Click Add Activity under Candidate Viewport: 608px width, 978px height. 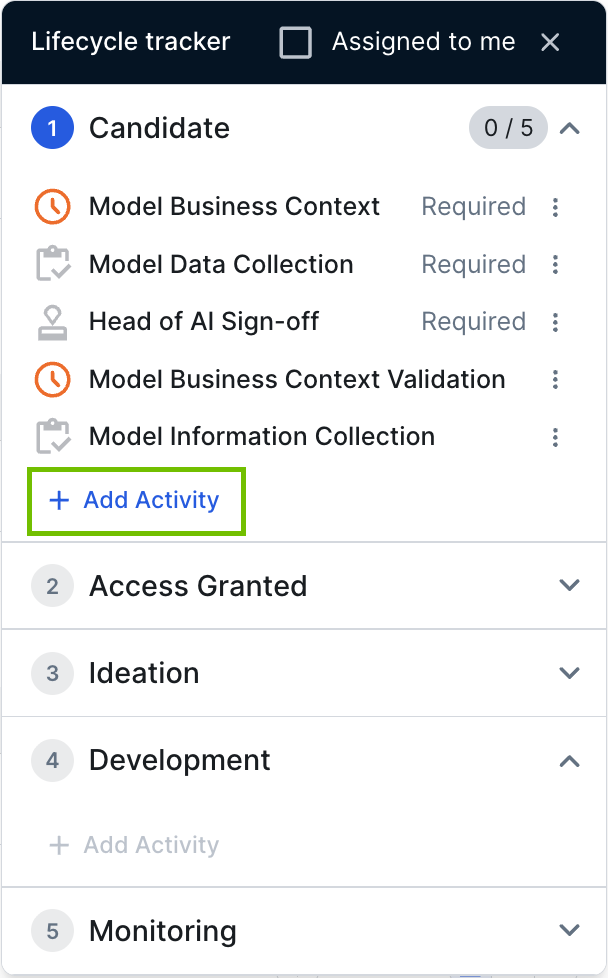coord(135,500)
